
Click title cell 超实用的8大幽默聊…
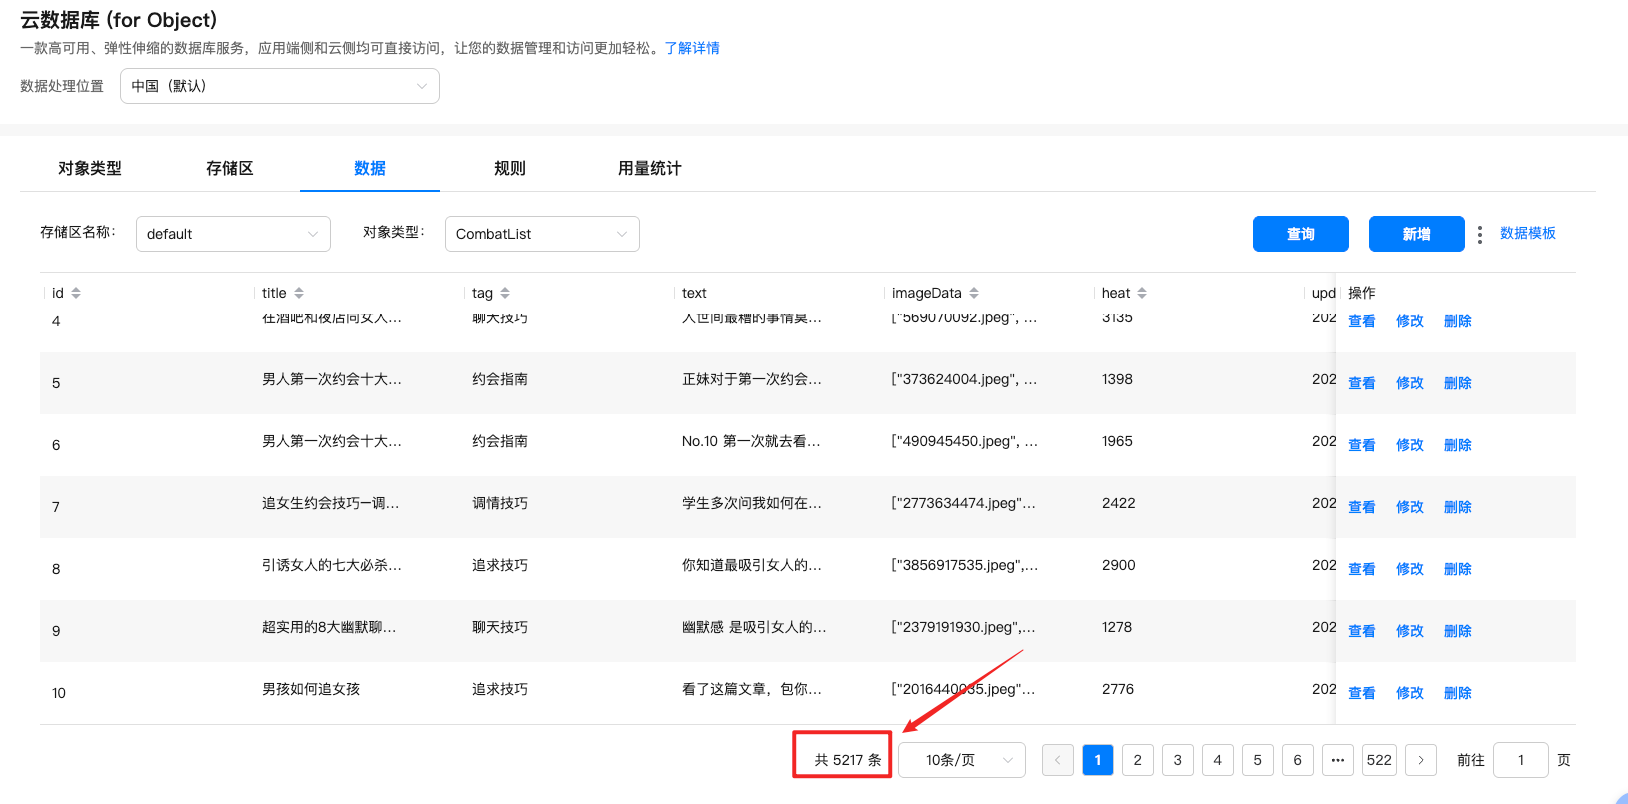(329, 627)
